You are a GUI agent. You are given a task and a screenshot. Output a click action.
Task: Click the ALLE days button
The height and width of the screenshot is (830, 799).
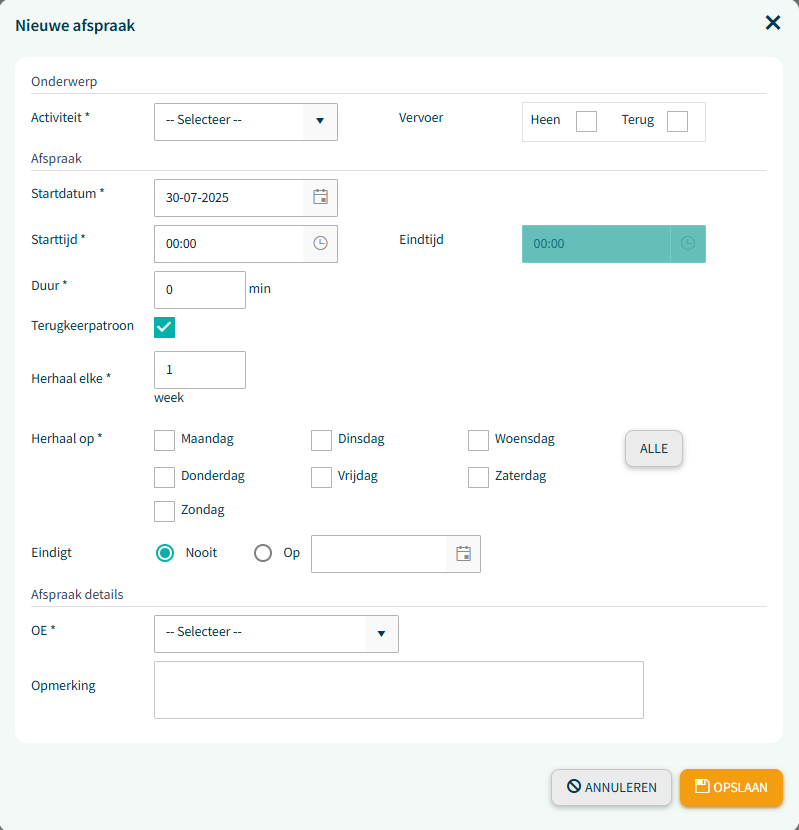point(653,448)
